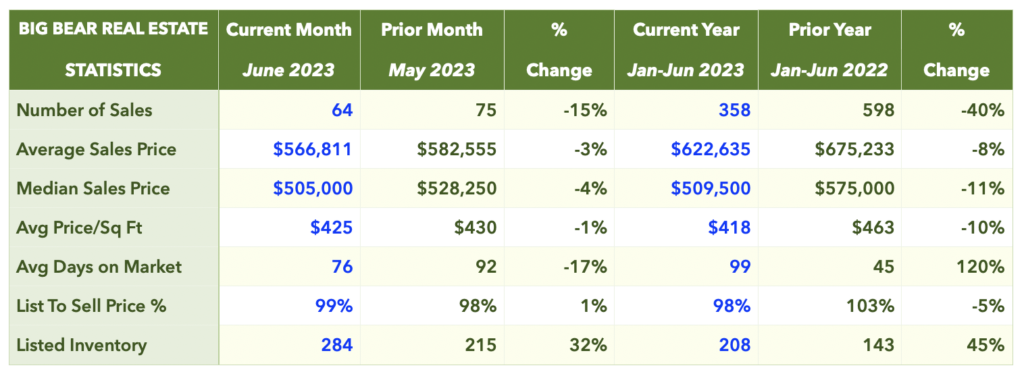
Task: Click the $675,233 prior year average price
Action: pyautogui.click(x=854, y=149)
